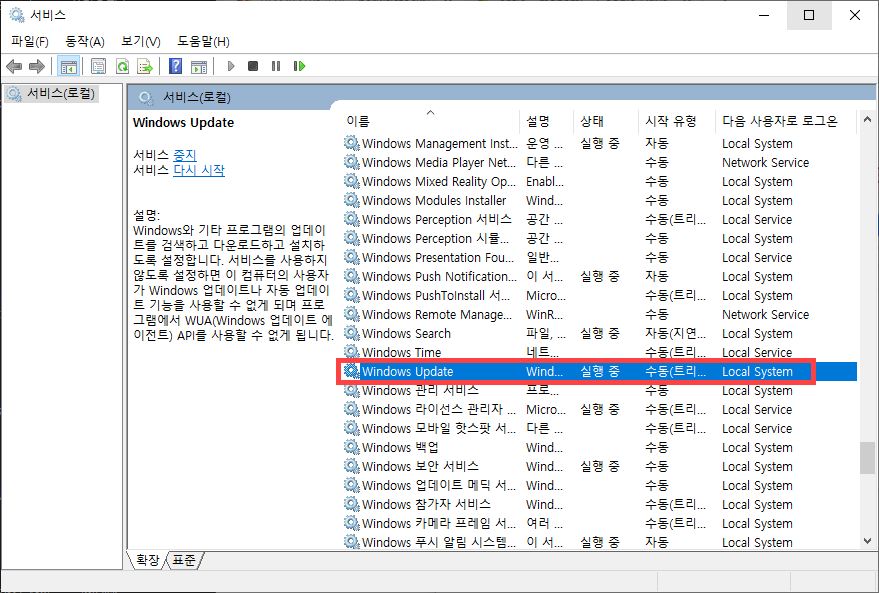The image size is (879, 593).
Task: Select Windows Mixed Reality Op... service
Action: (599, 182)
